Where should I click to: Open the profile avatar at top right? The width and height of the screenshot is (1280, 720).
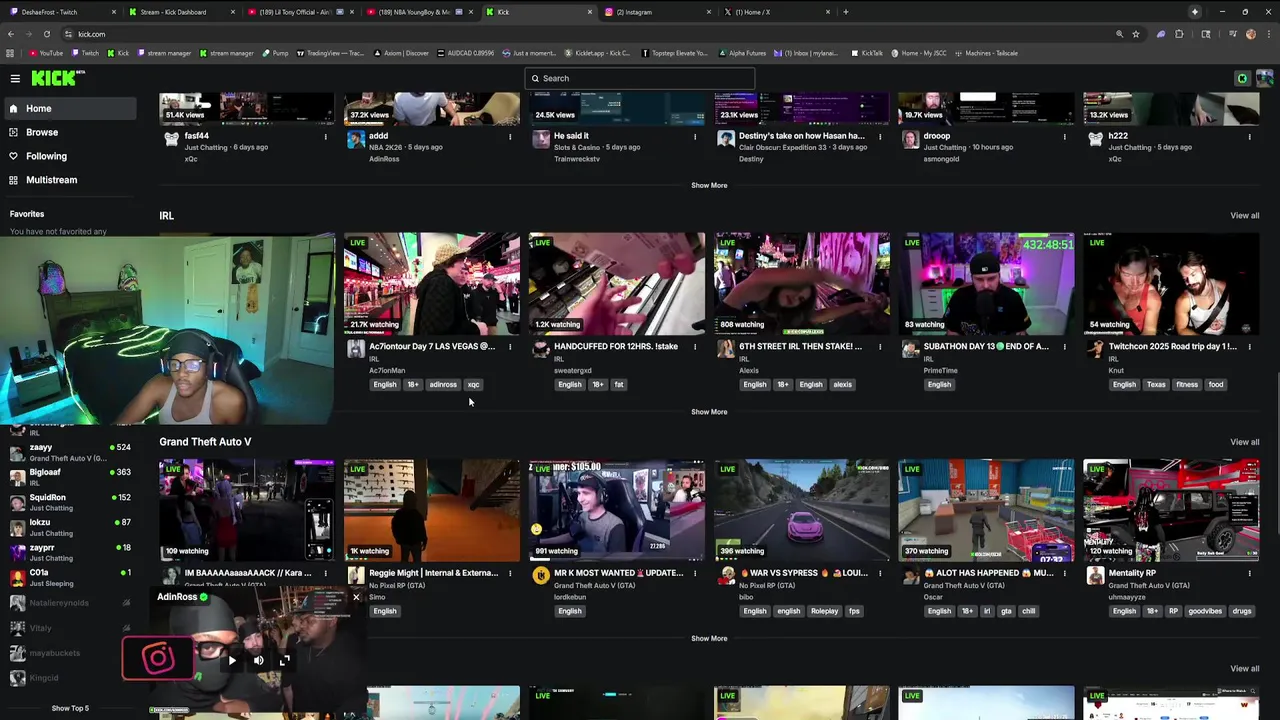tap(1264, 78)
